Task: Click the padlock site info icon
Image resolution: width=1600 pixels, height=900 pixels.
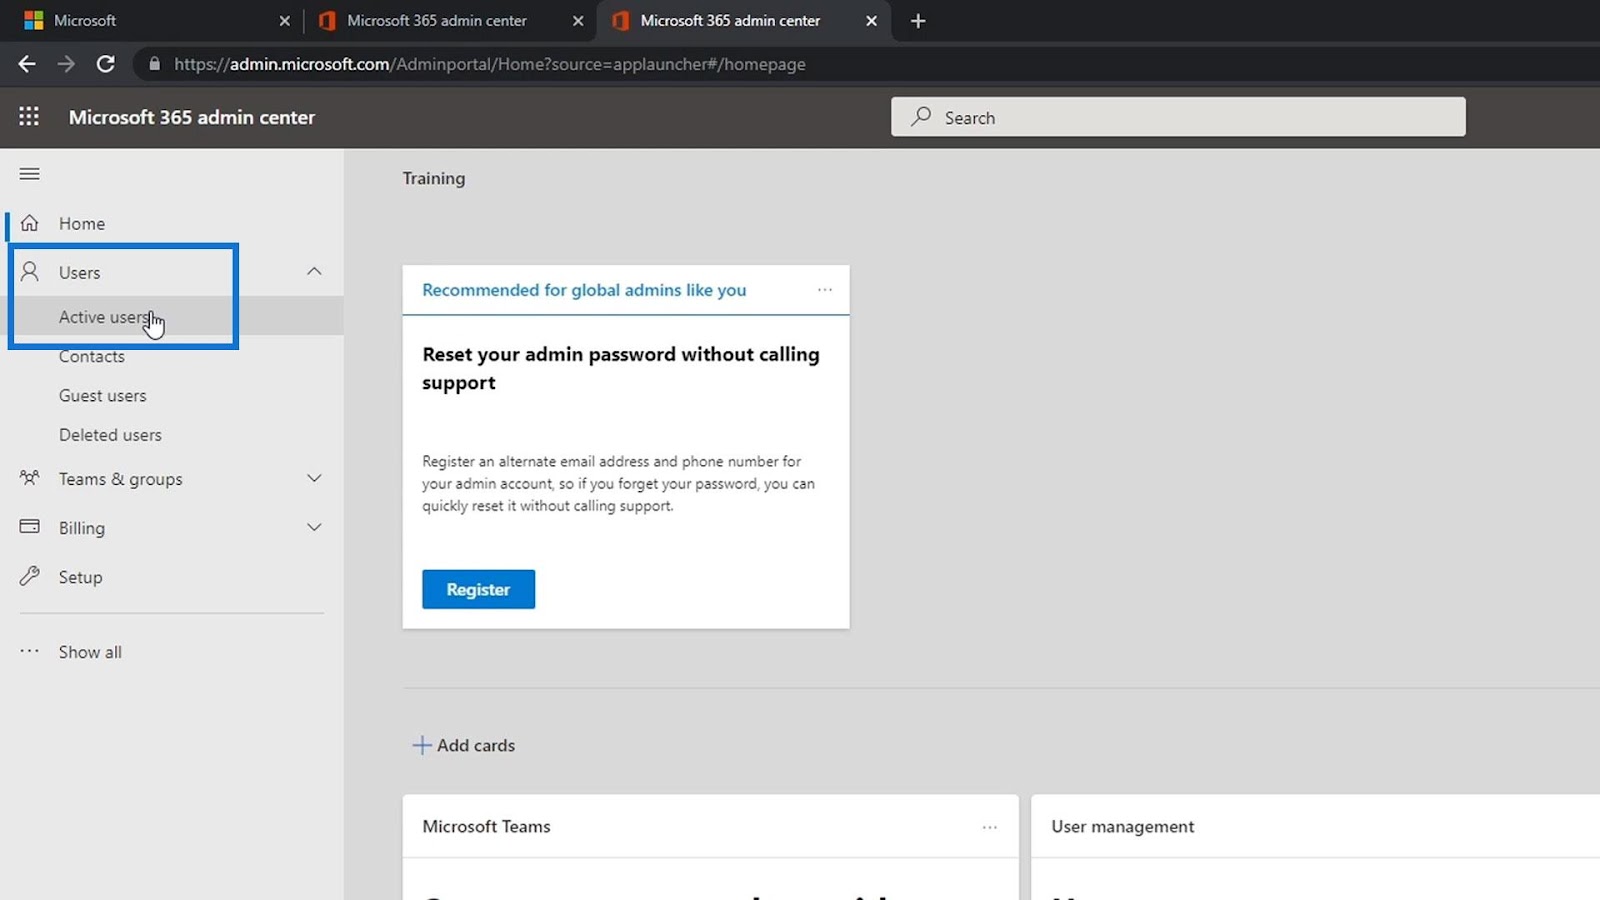Action: (154, 64)
